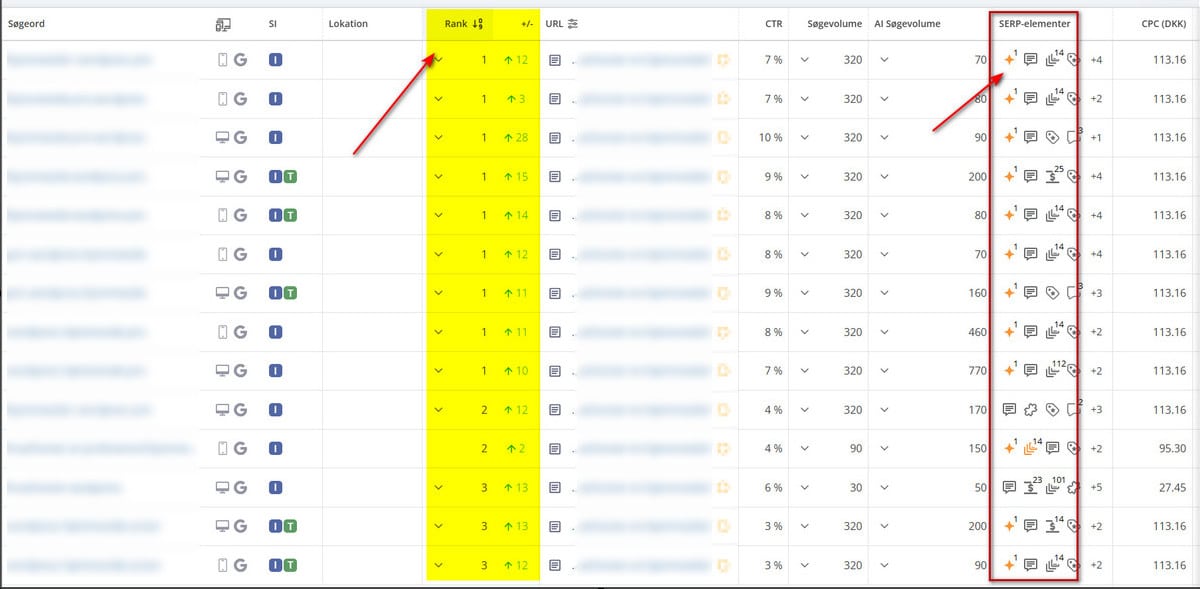The image size is (1200, 589).
Task: Click the AI Søgevolume column header
Action: coord(907,24)
